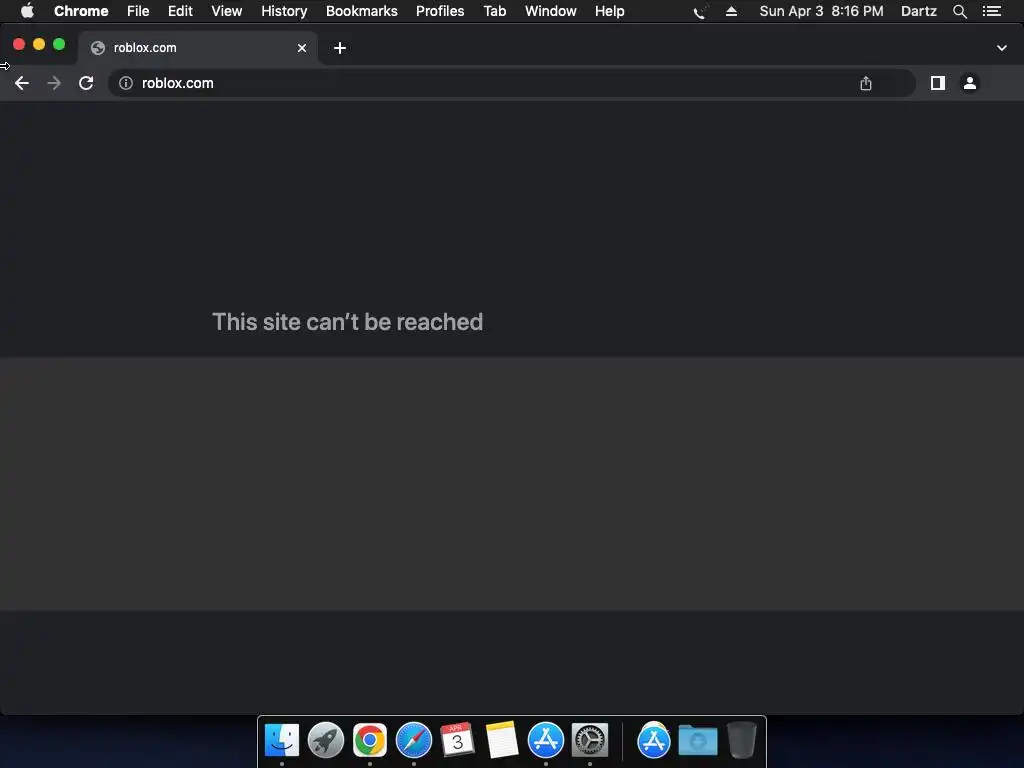Open Notification Center list icon
Screen dimensions: 1024x768
(992, 11)
